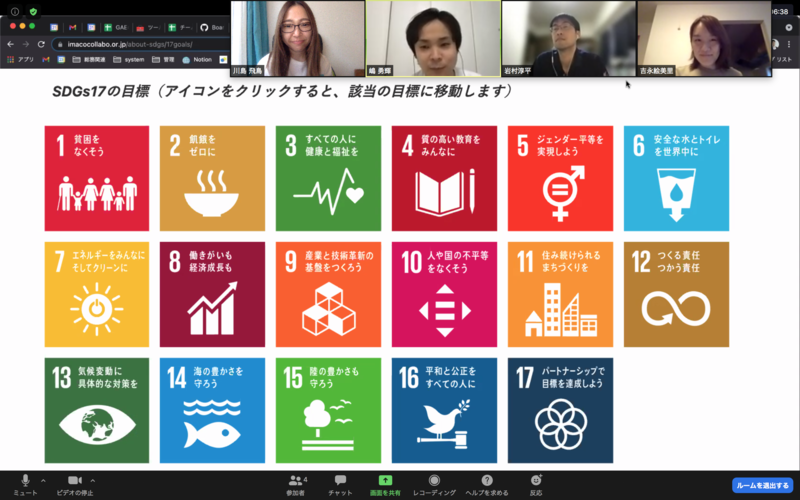Select 吉永絵美里 participant video thumbnail

pos(705,38)
